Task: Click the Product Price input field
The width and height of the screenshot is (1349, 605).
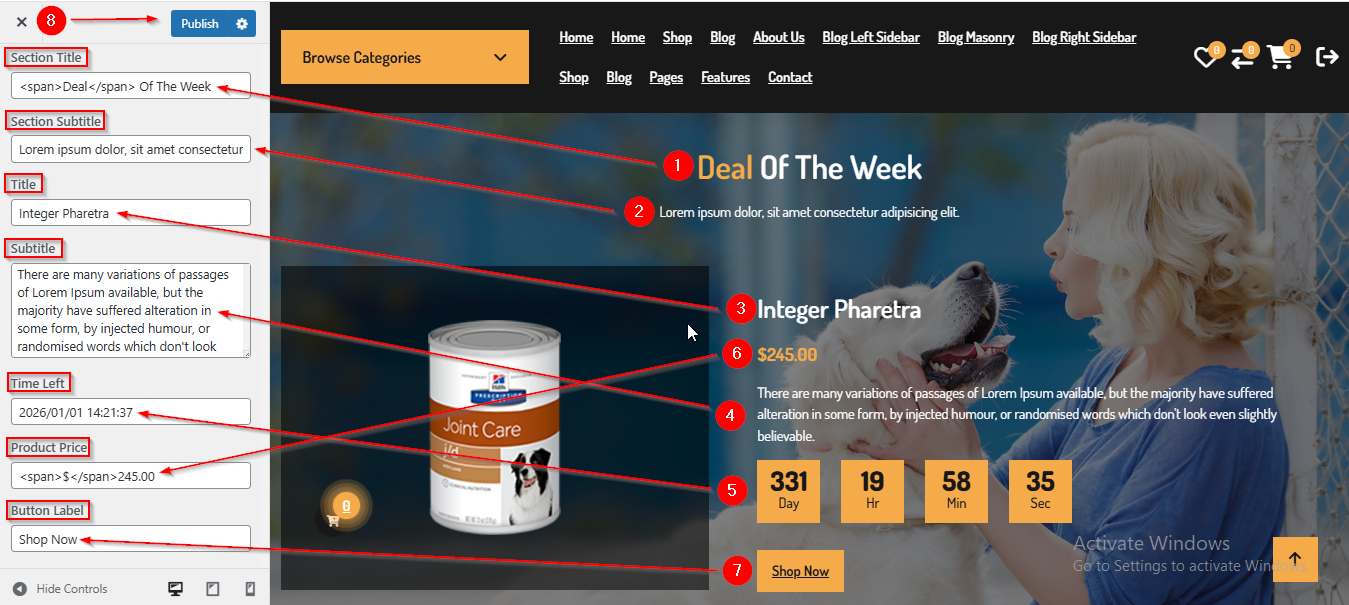Action: pos(131,475)
